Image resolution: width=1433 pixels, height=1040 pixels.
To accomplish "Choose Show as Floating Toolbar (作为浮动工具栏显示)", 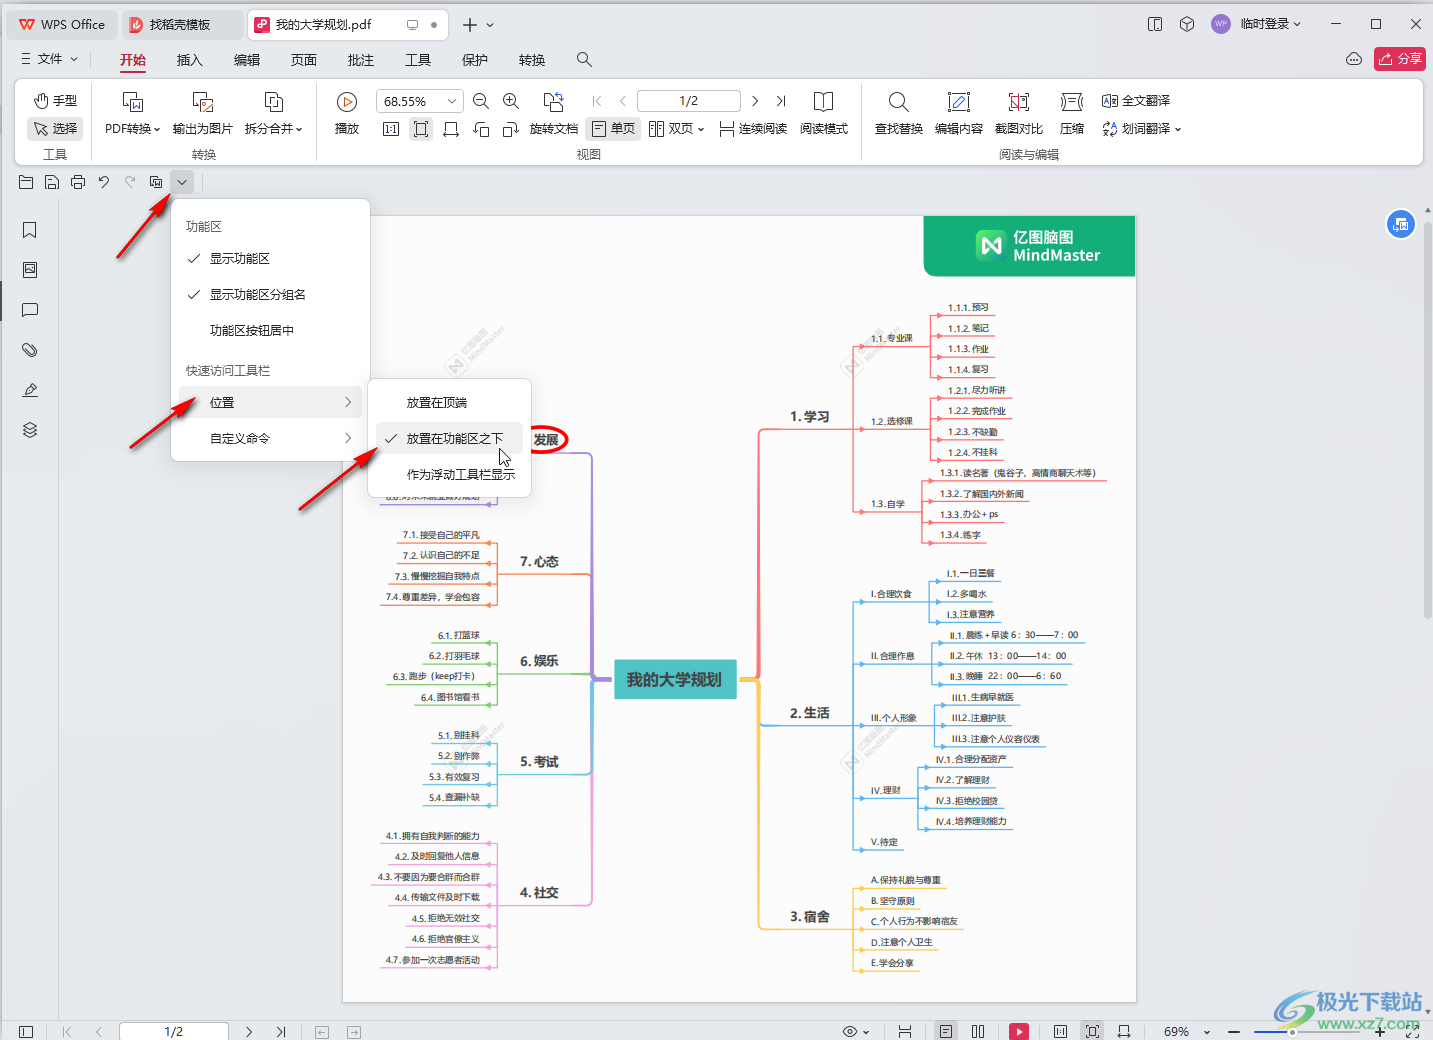I will tap(449, 474).
